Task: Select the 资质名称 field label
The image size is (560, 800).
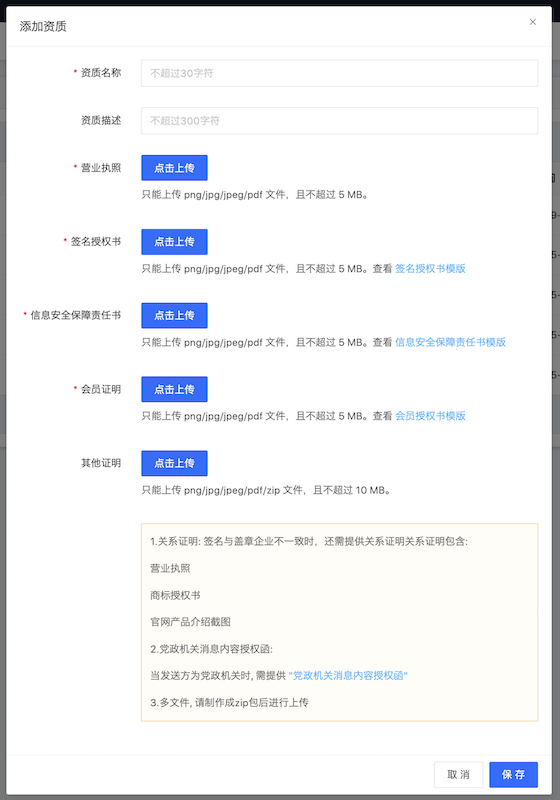Action: pos(101,73)
